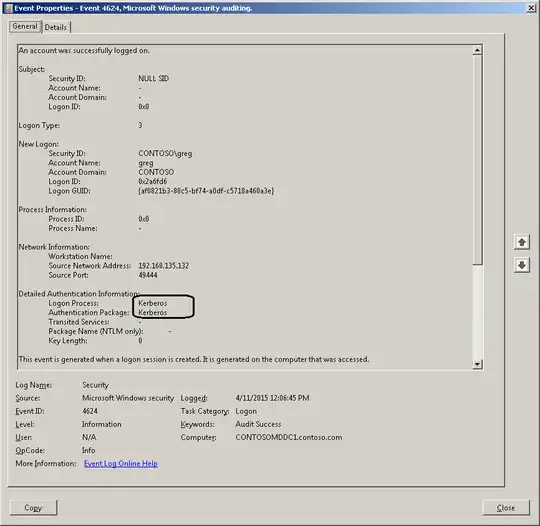Select the Logon GUID value in braces
This screenshot has height=526, width=540.
point(206,190)
